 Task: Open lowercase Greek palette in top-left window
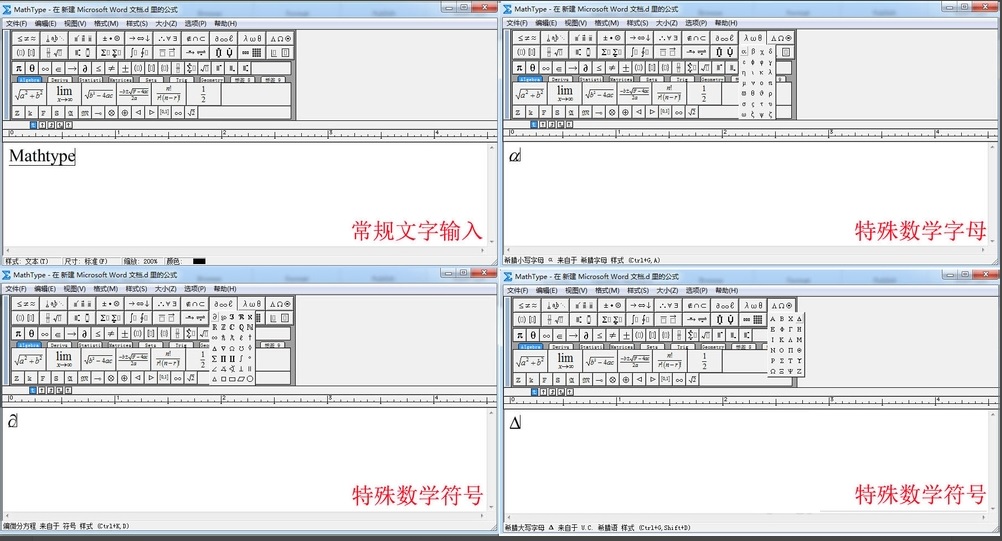(252, 38)
